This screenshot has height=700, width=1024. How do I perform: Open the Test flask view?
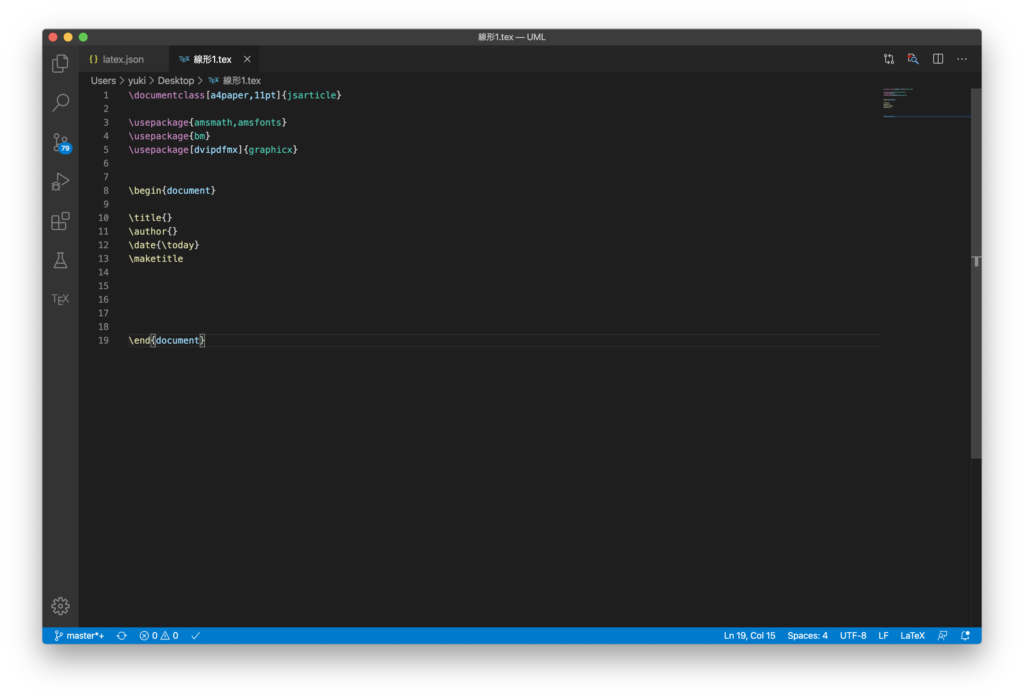click(x=60, y=260)
